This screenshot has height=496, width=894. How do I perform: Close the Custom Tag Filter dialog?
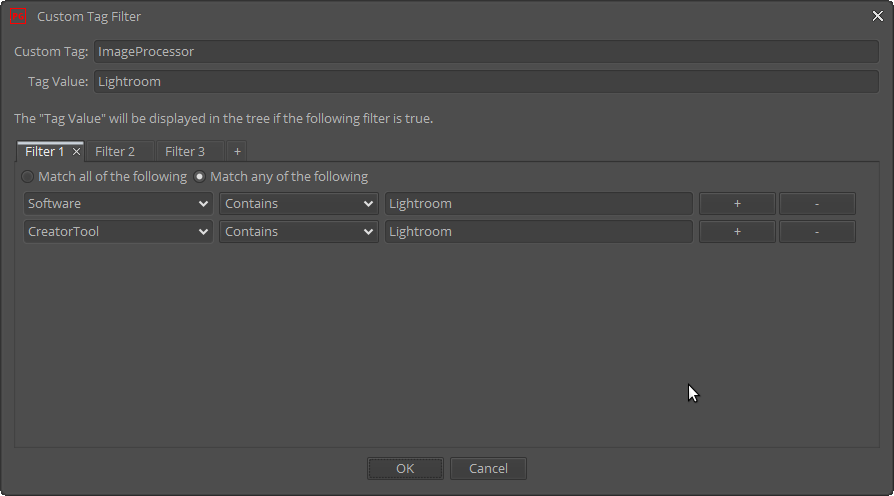click(x=877, y=17)
